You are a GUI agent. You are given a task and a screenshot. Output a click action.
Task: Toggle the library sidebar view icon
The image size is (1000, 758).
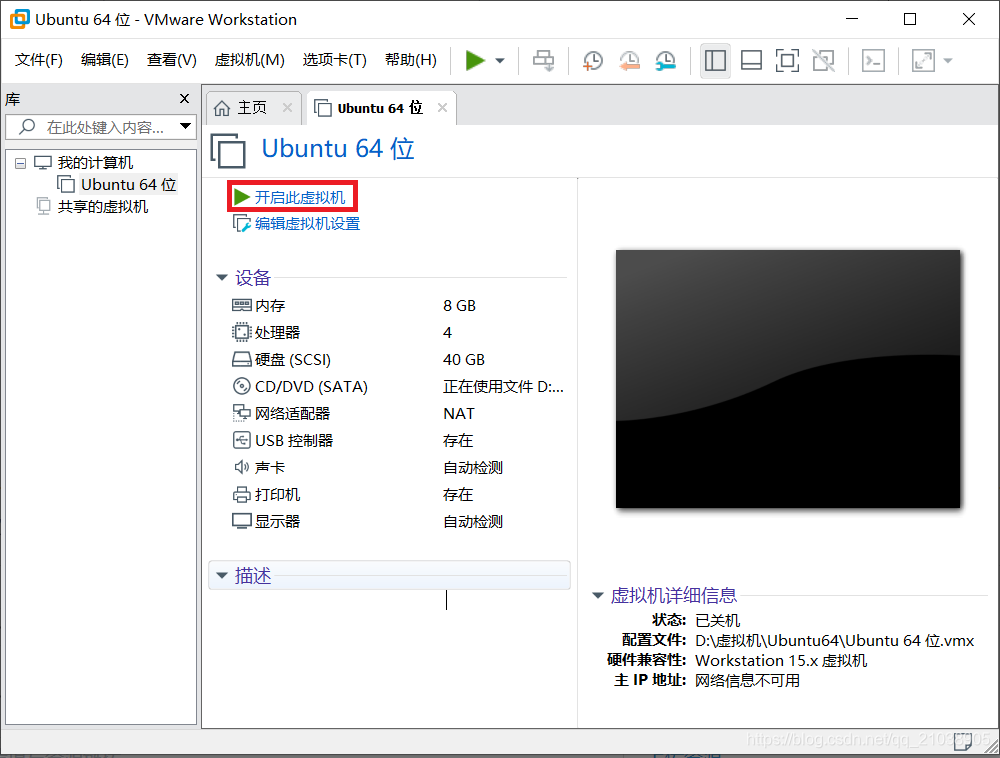715,61
